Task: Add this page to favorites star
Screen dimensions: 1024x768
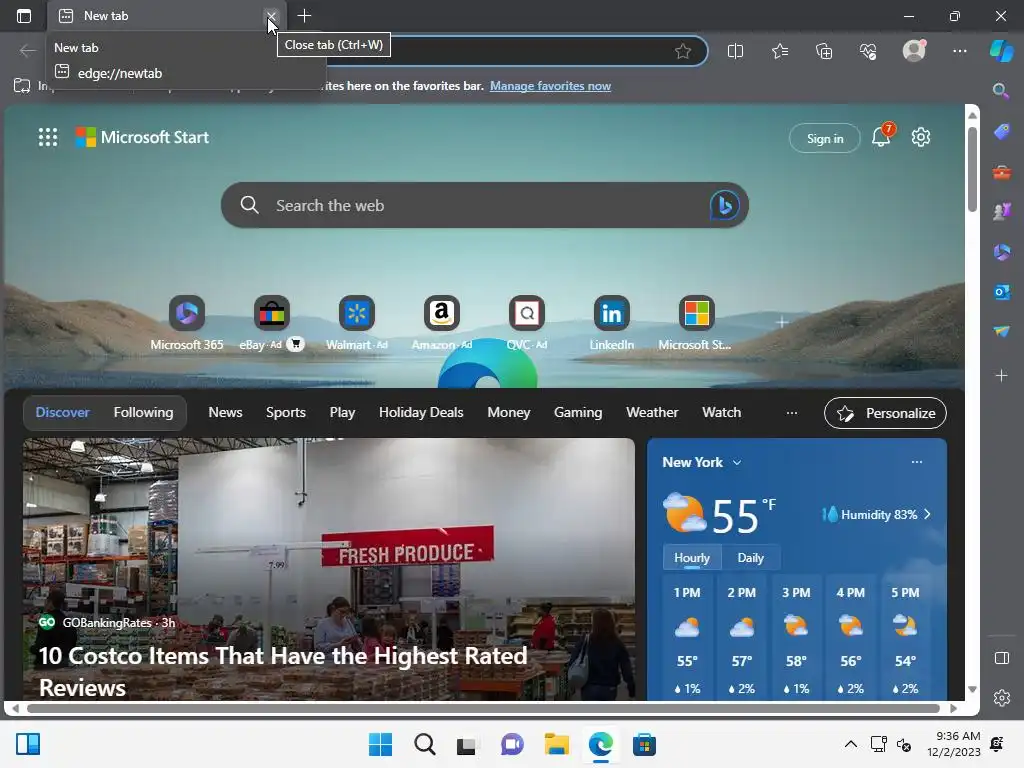Action: pyautogui.click(x=683, y=51)
